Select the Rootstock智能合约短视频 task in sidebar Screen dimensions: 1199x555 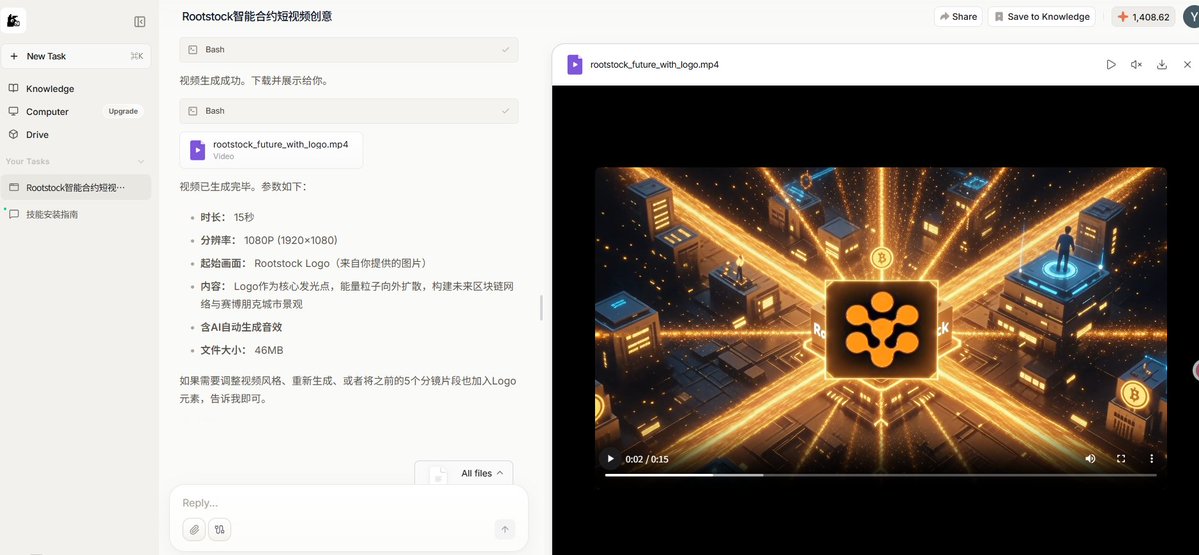click(76, 187)
